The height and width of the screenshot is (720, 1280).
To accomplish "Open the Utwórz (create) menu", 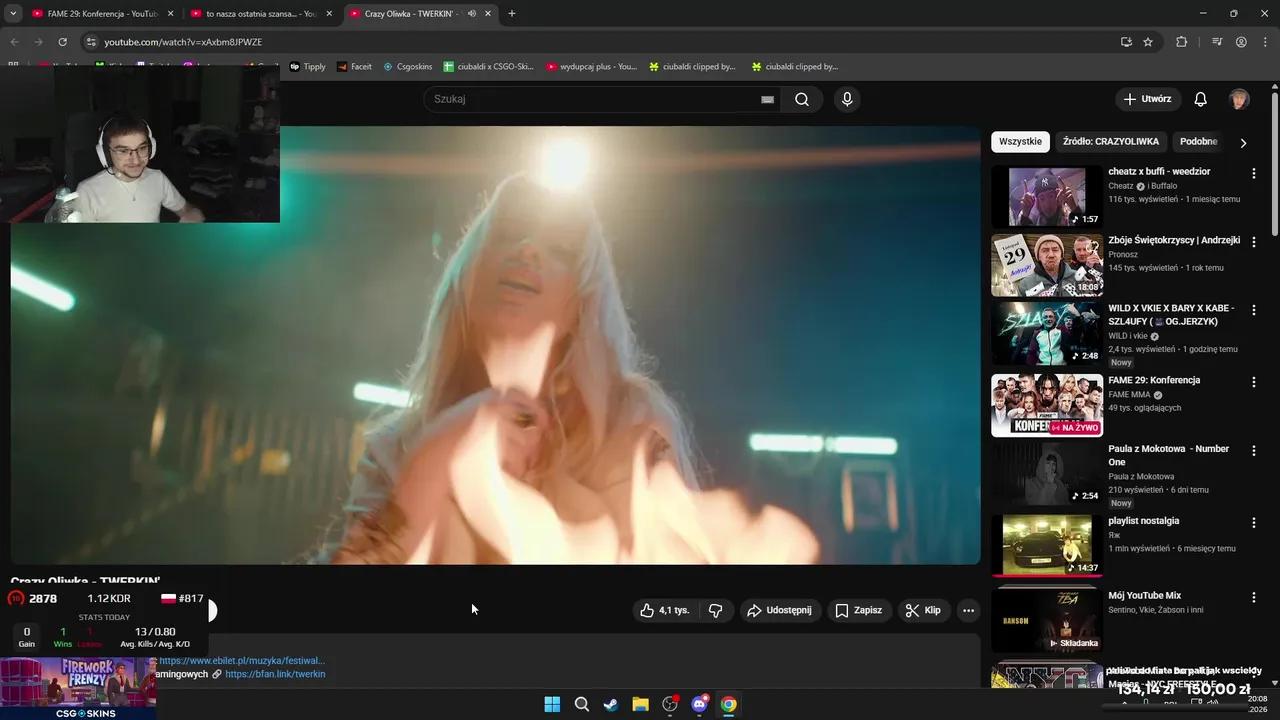I will pos(1148,99).
